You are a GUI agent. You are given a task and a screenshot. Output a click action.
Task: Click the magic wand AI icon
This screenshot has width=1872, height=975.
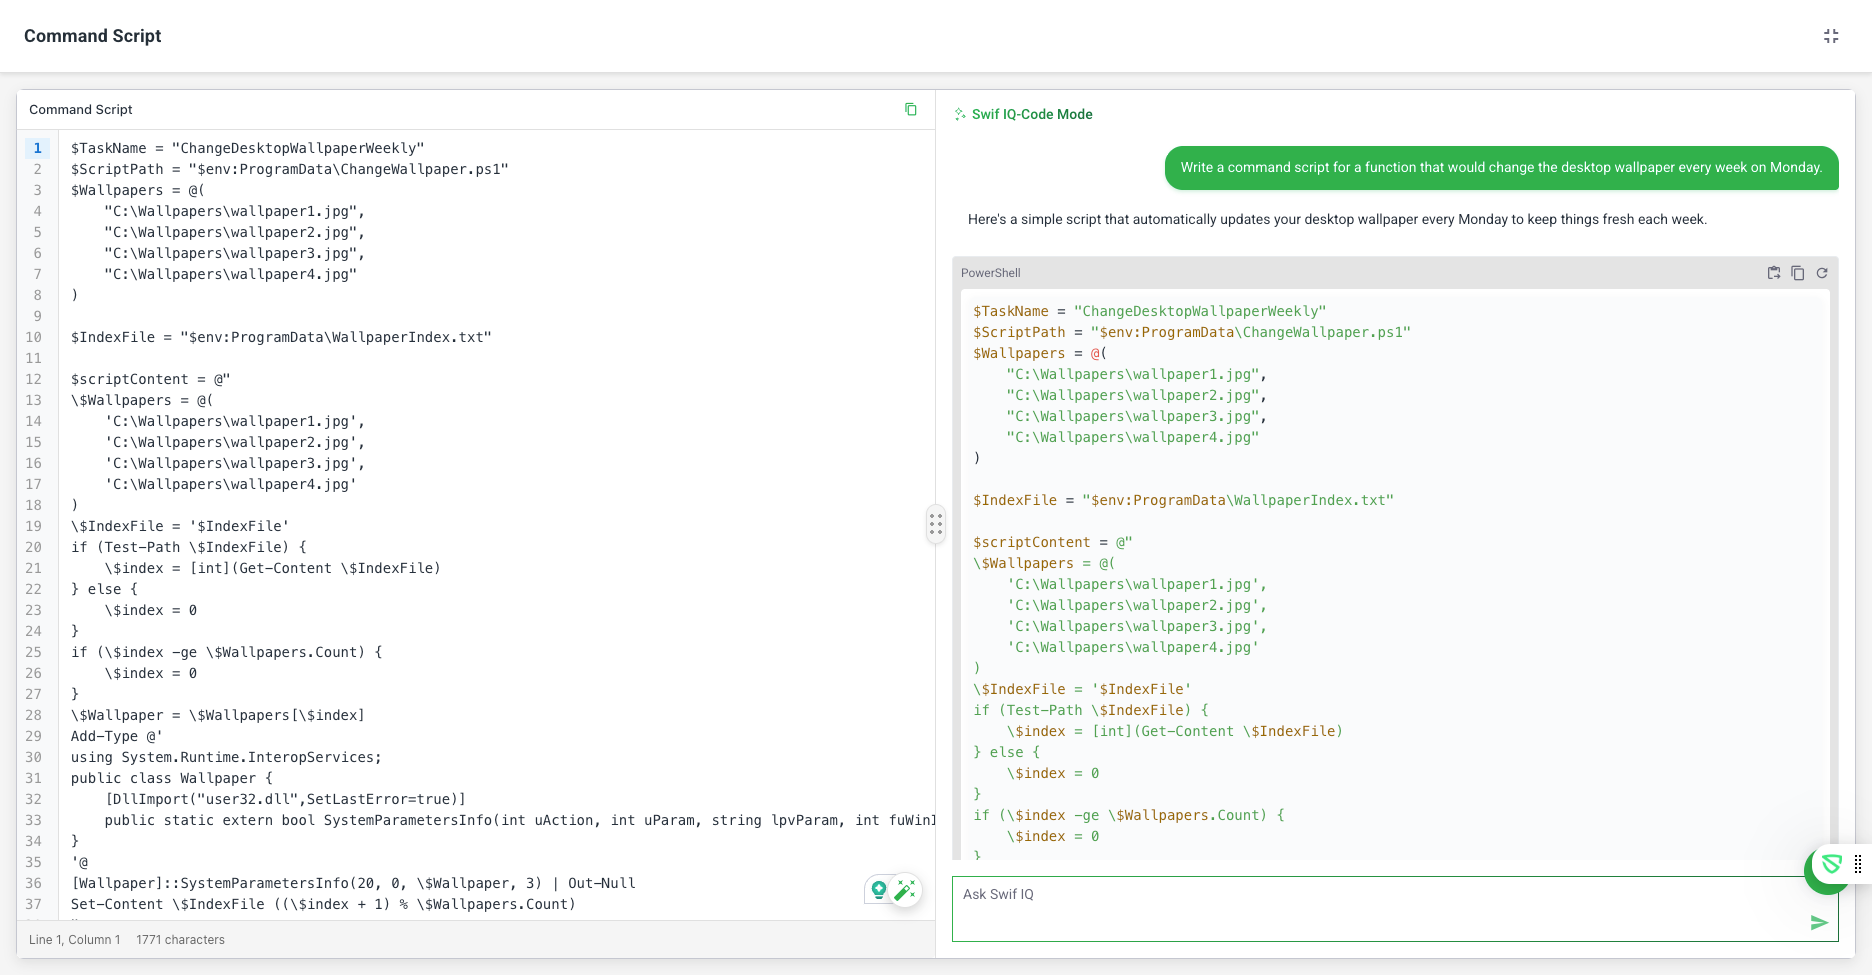click(905, 890)
